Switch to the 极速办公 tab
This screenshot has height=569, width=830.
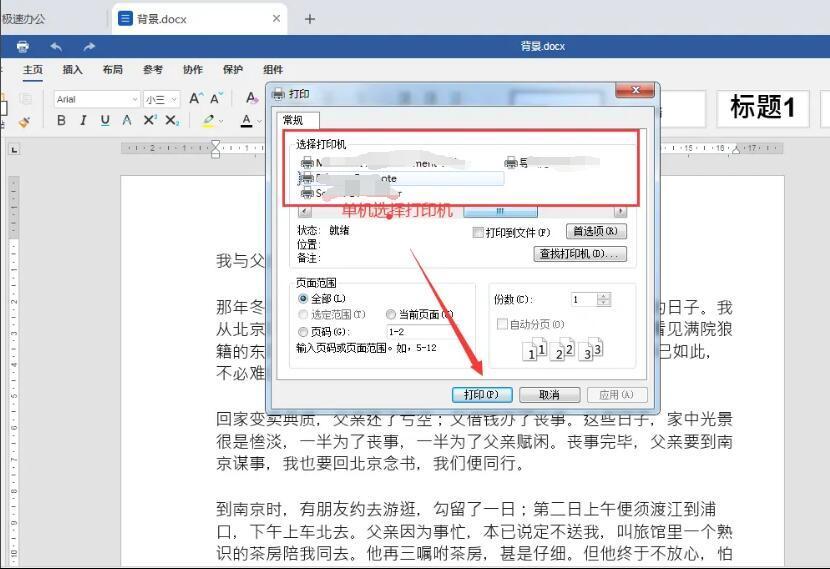[x=23, y=19]
